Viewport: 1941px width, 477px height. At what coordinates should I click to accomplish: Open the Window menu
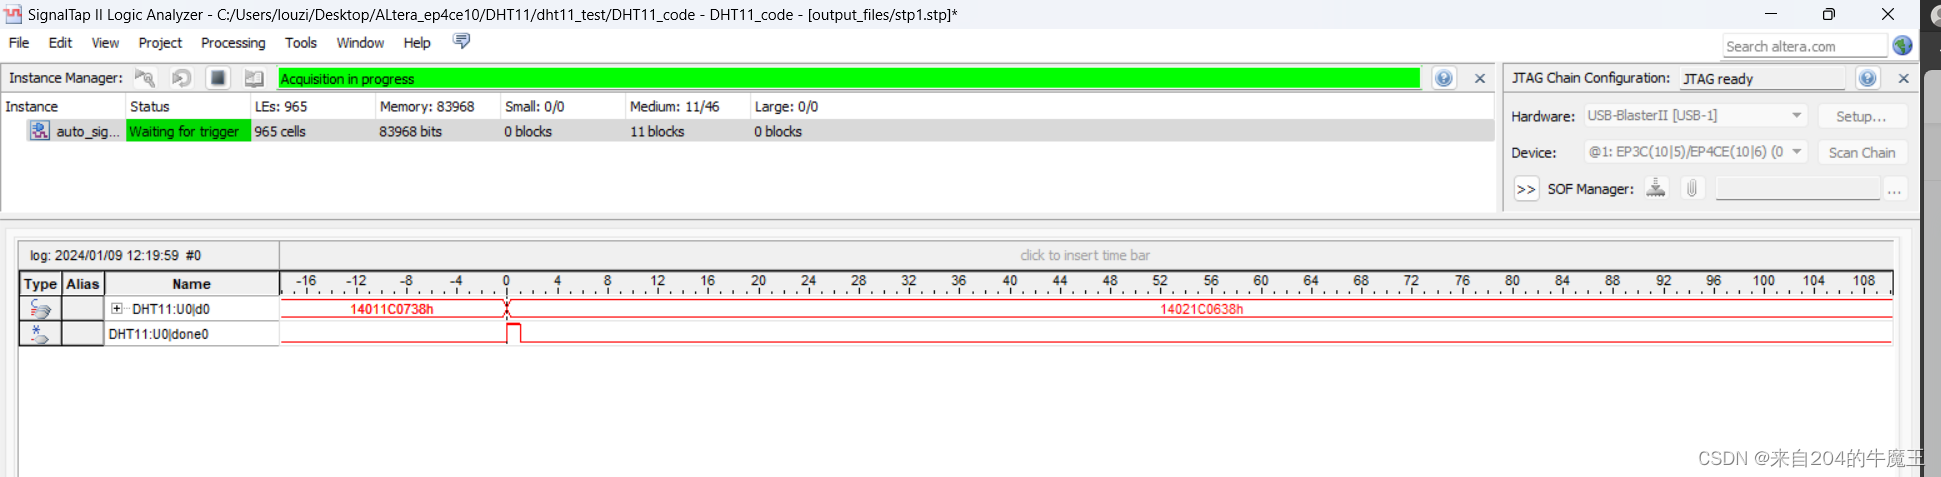[x=360, y=43]
